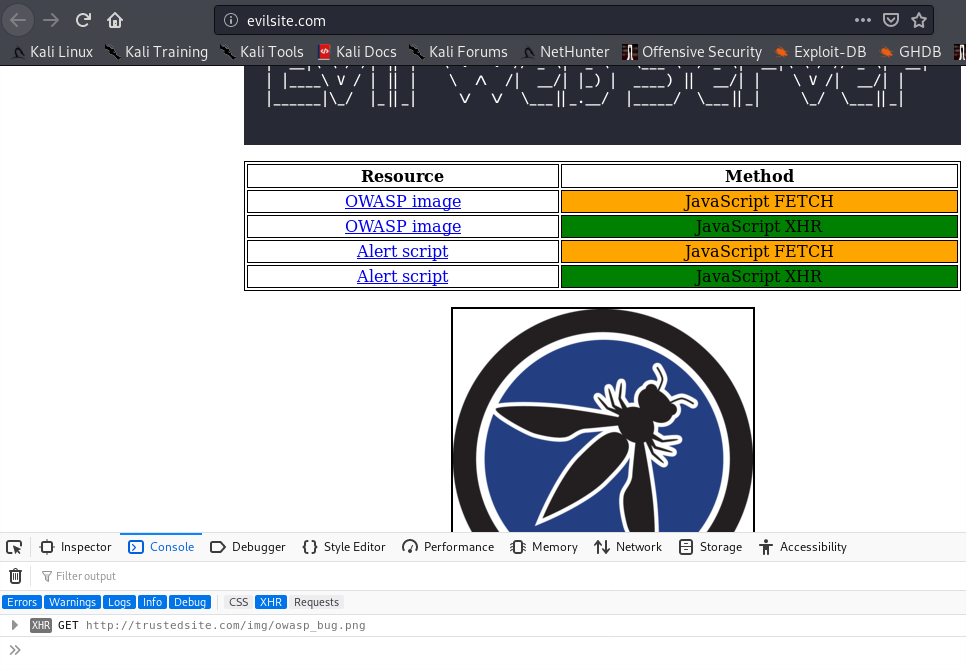The image size is (966, 670).
Task: Click the browser Forward arrow button
Action: point(51,20)
